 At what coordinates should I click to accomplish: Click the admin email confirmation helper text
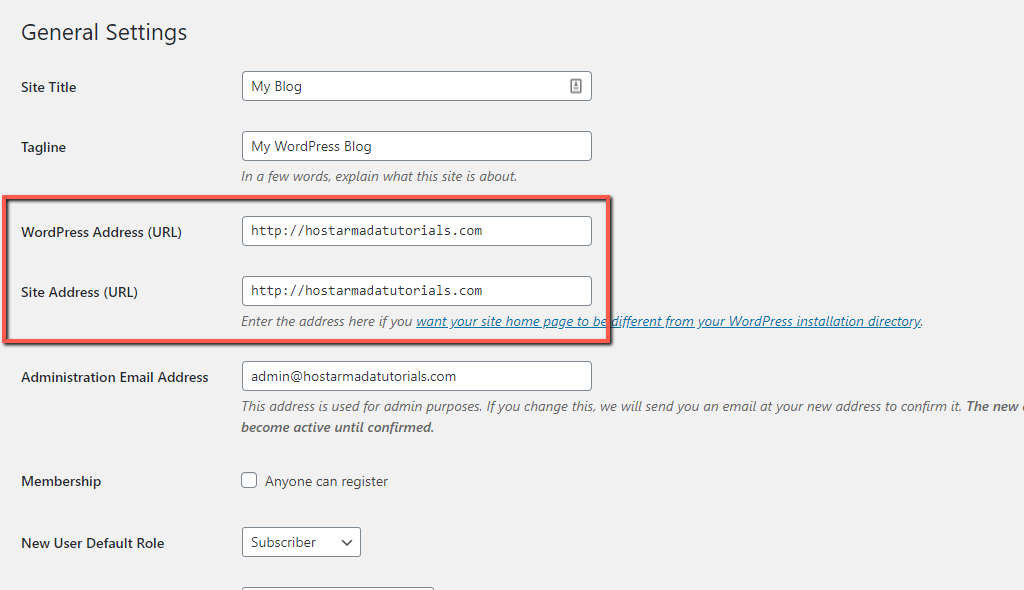(600, 406)
